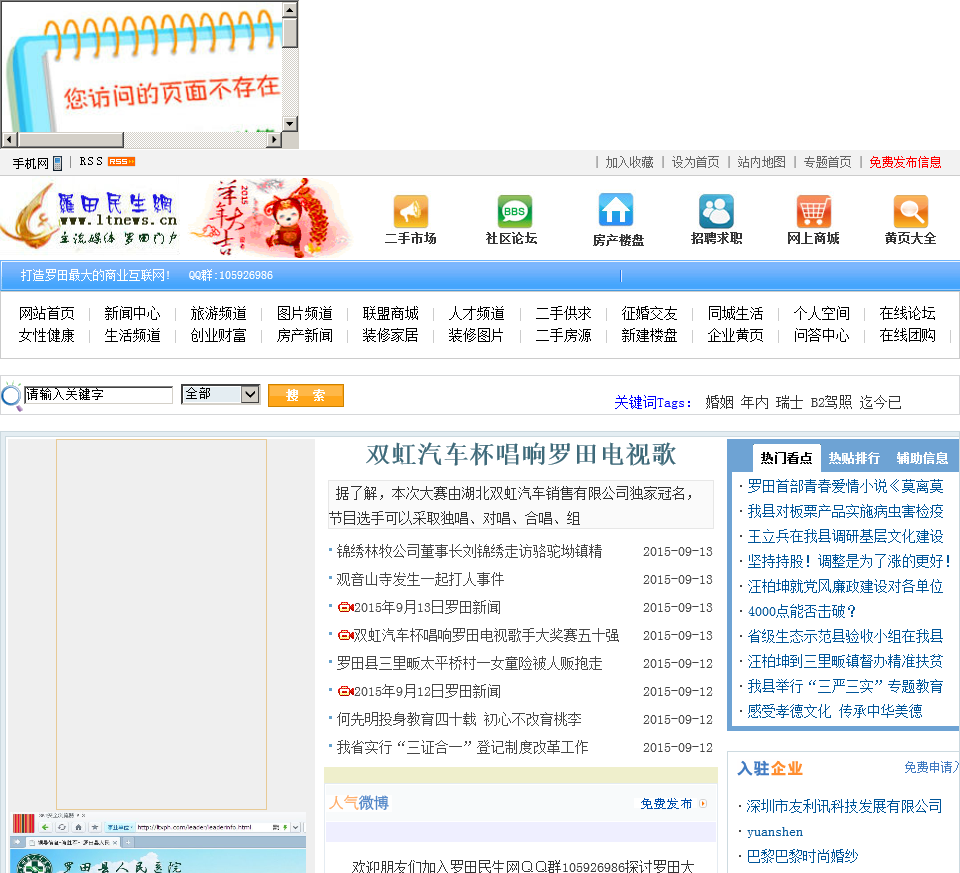Click the 双虹汽车杯唱响罗田电视歌 headline
Viewport: 960px width, 873px height.
click(520, 455)
